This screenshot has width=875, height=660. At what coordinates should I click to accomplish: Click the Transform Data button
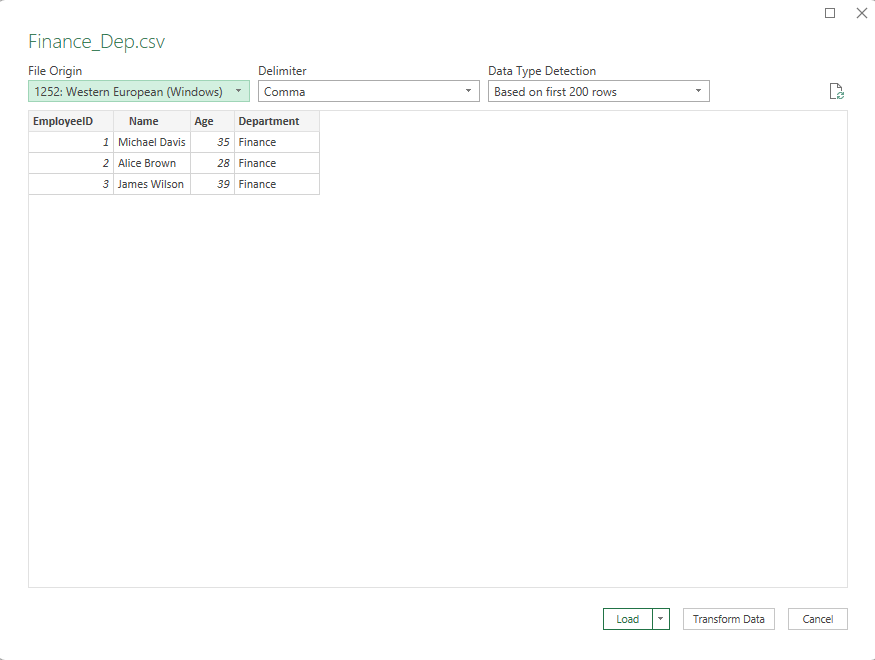[x=728, y=619]
